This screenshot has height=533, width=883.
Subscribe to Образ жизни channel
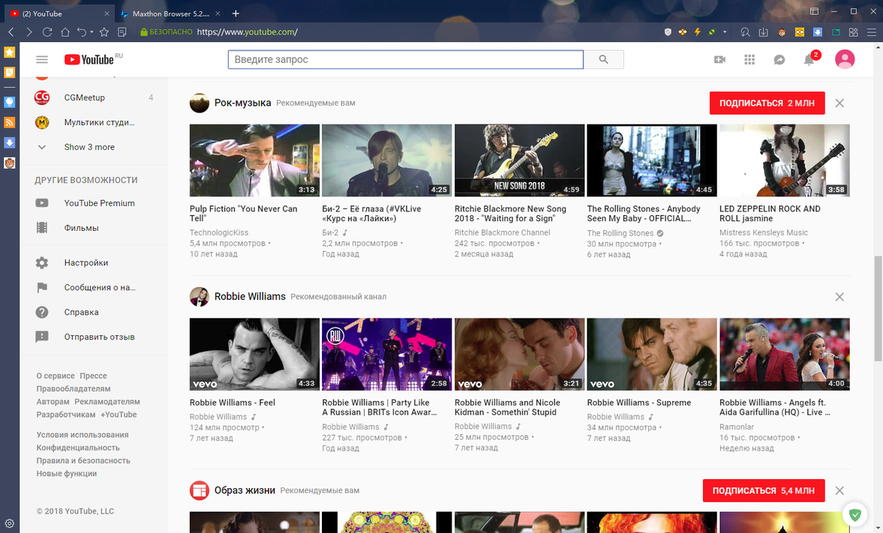[764, 491]
